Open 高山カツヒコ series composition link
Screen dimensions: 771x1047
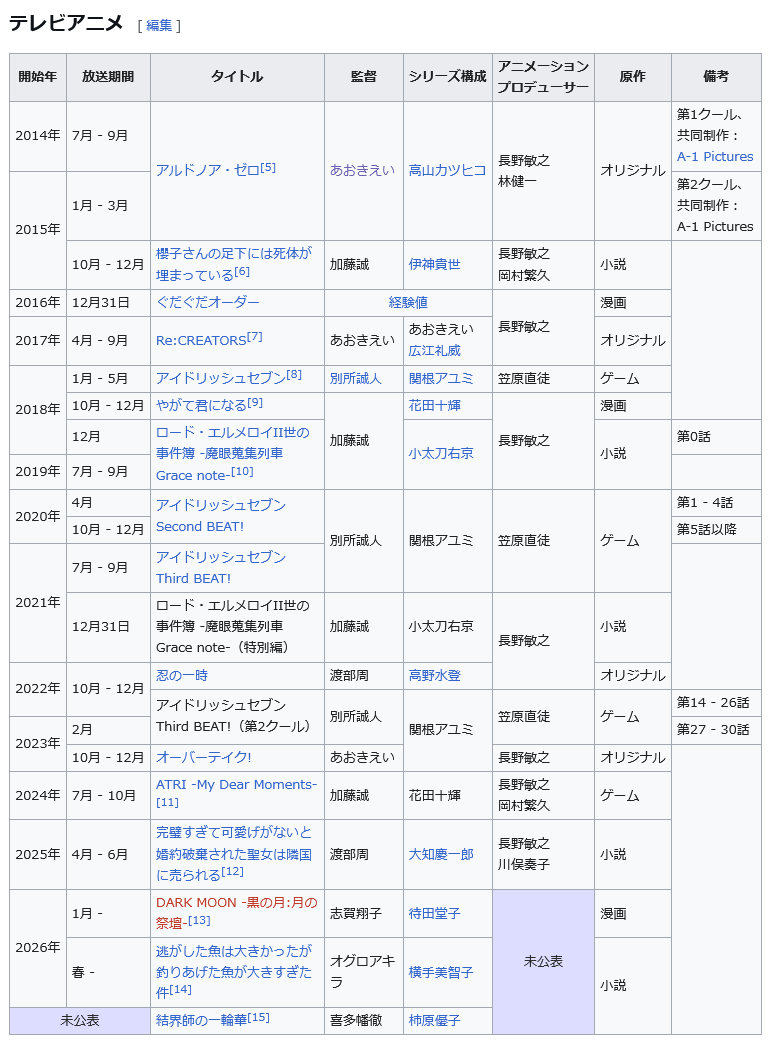pyautogui.click(x=447, y=170)
